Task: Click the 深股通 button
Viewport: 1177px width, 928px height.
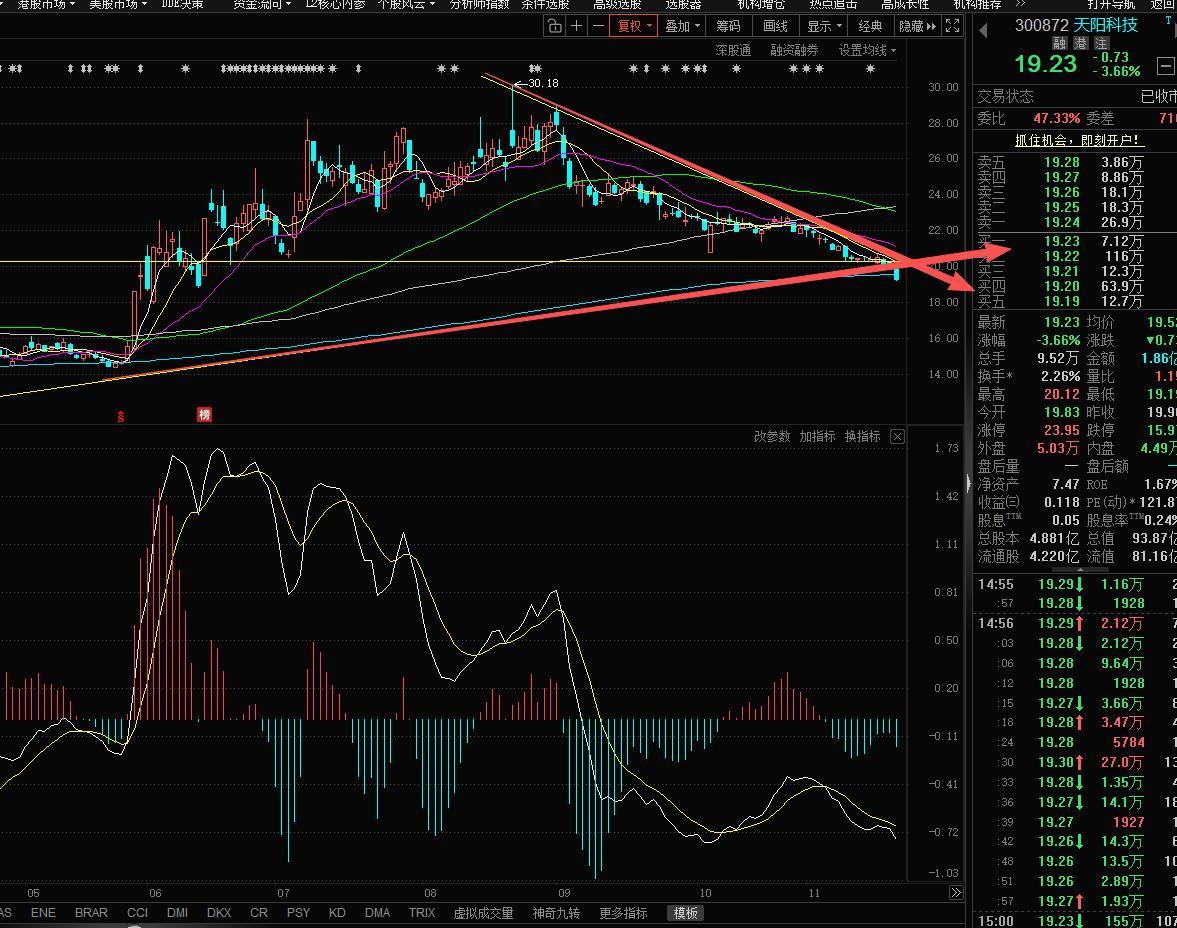Action: point(733,50)
